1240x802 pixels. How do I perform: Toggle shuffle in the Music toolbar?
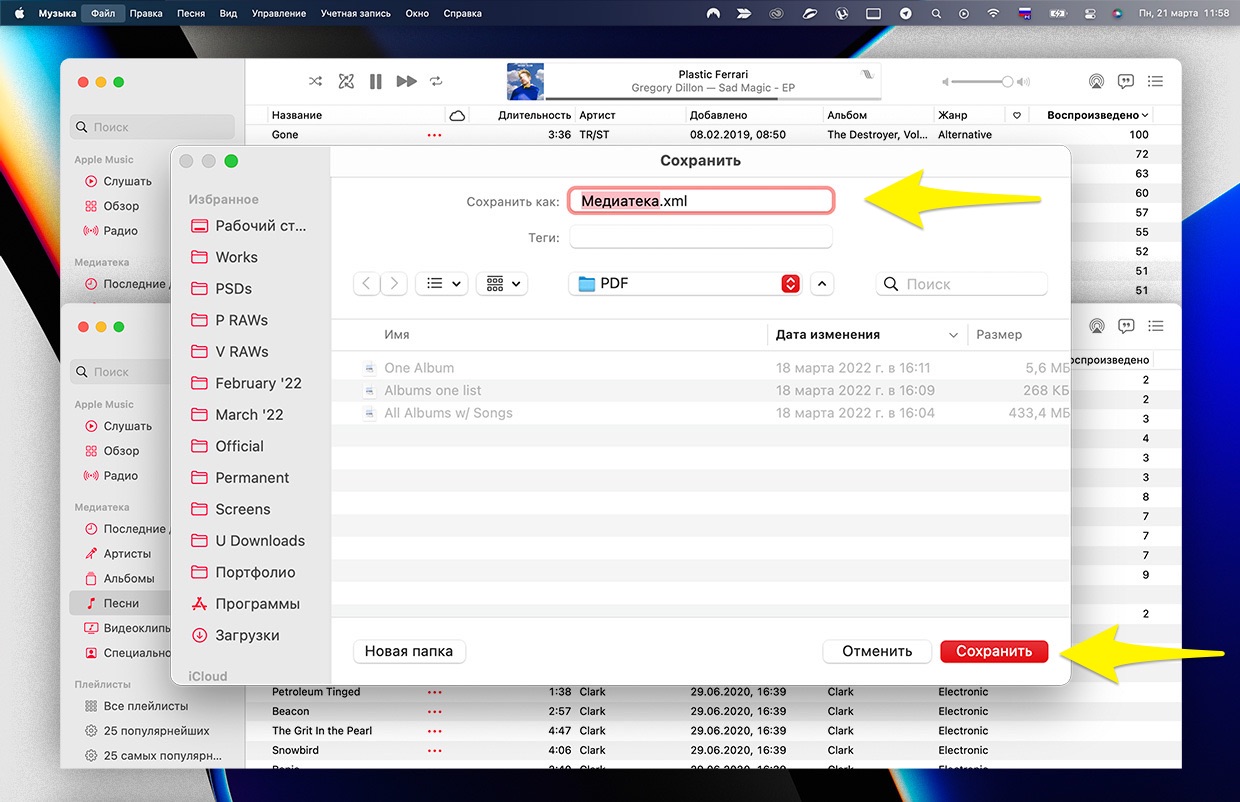tap(316, 81)
